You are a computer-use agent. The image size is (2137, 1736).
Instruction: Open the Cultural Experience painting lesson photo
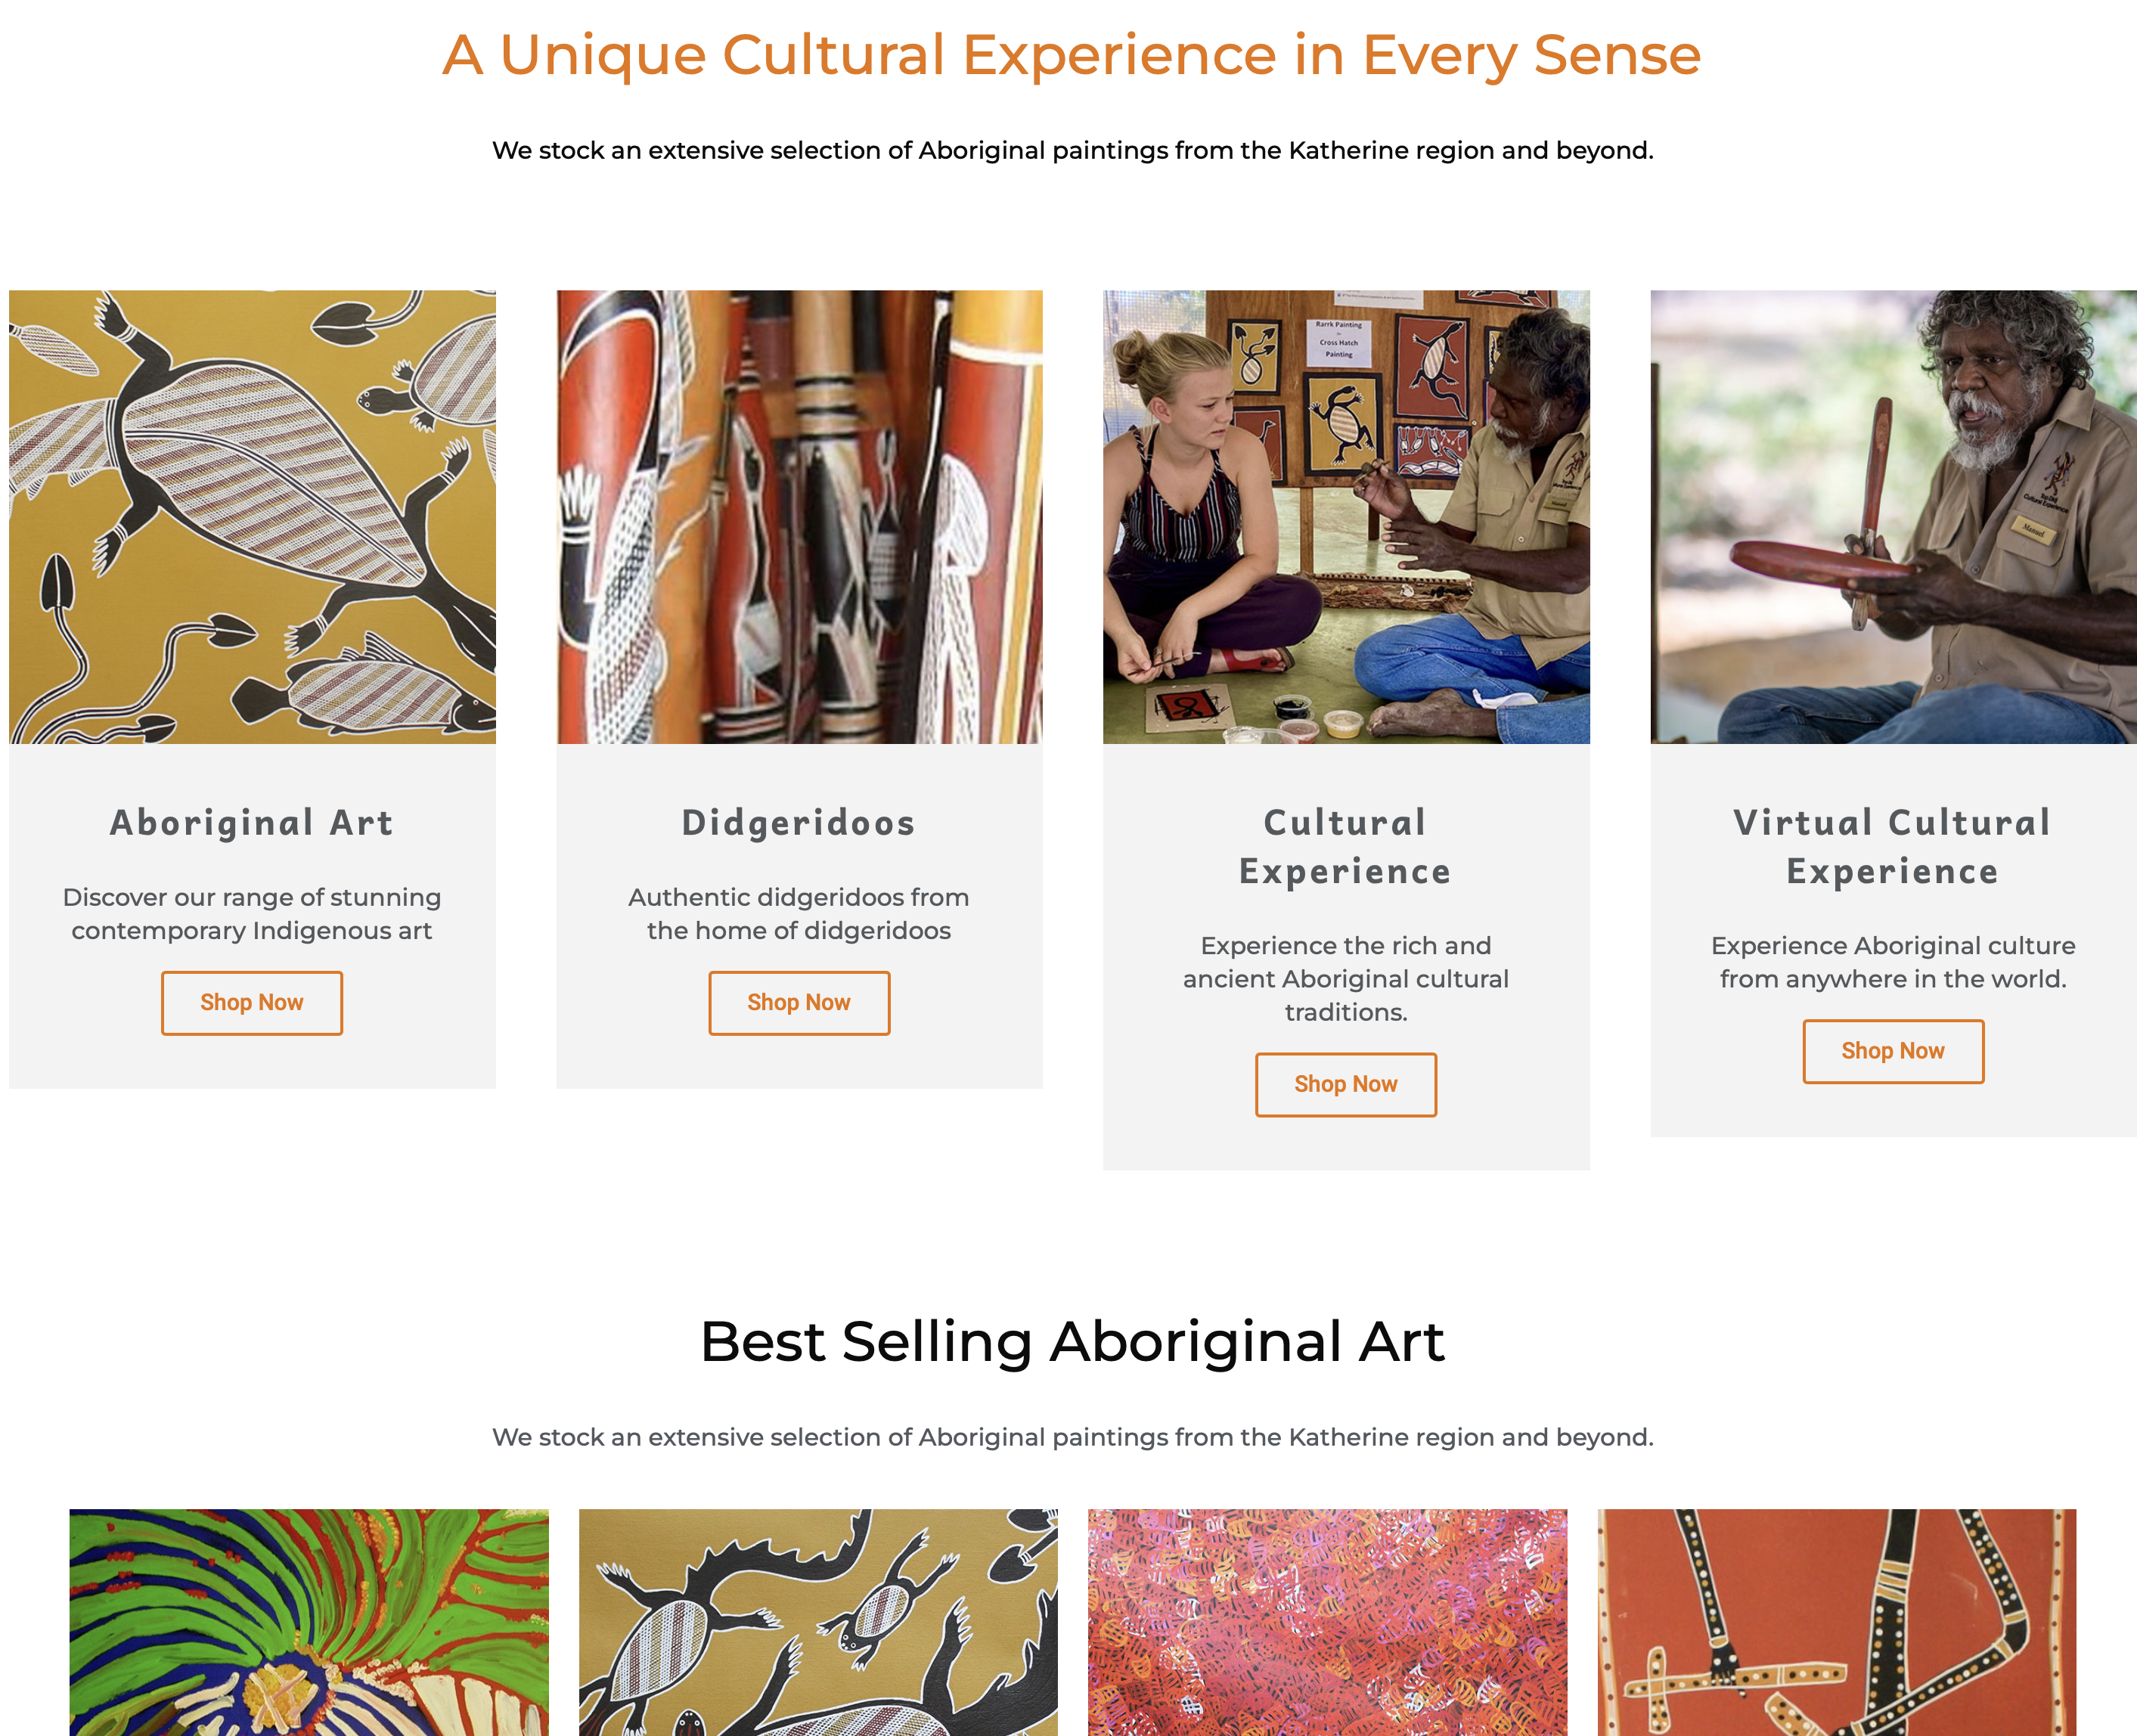[1345, 517]
